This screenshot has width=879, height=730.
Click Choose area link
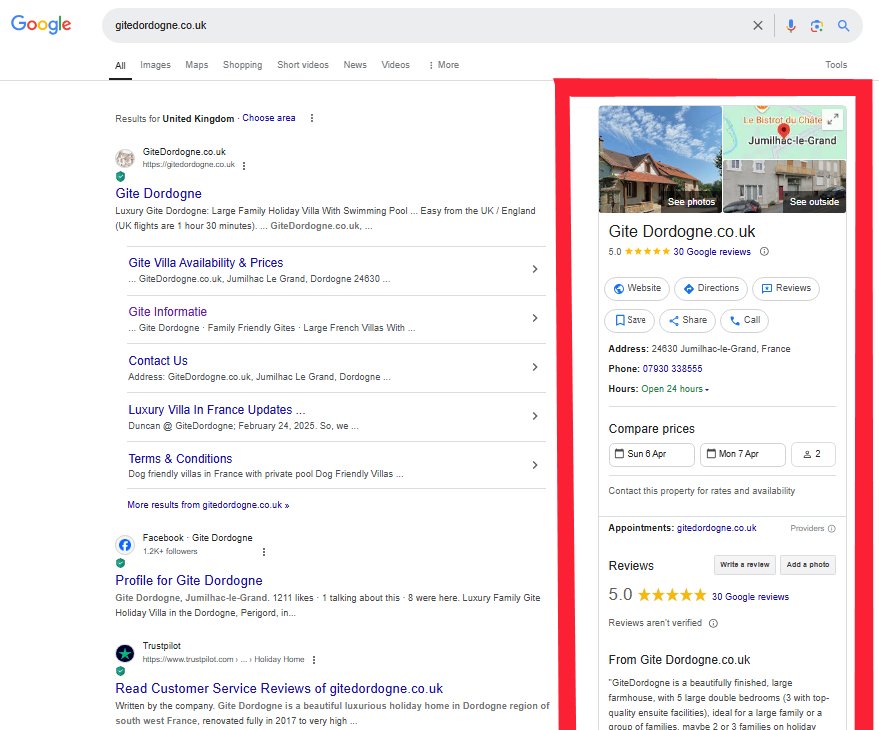pyautogui.click(x=269, y=118)
